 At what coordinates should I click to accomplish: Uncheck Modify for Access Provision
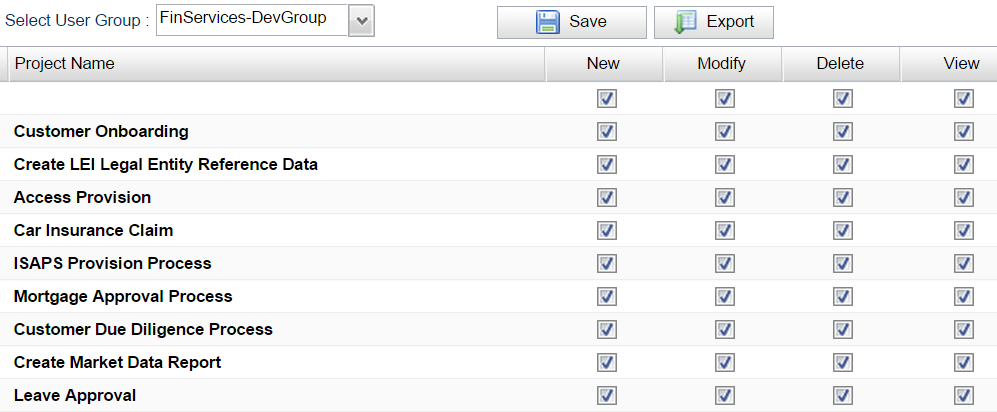[725, 198]
